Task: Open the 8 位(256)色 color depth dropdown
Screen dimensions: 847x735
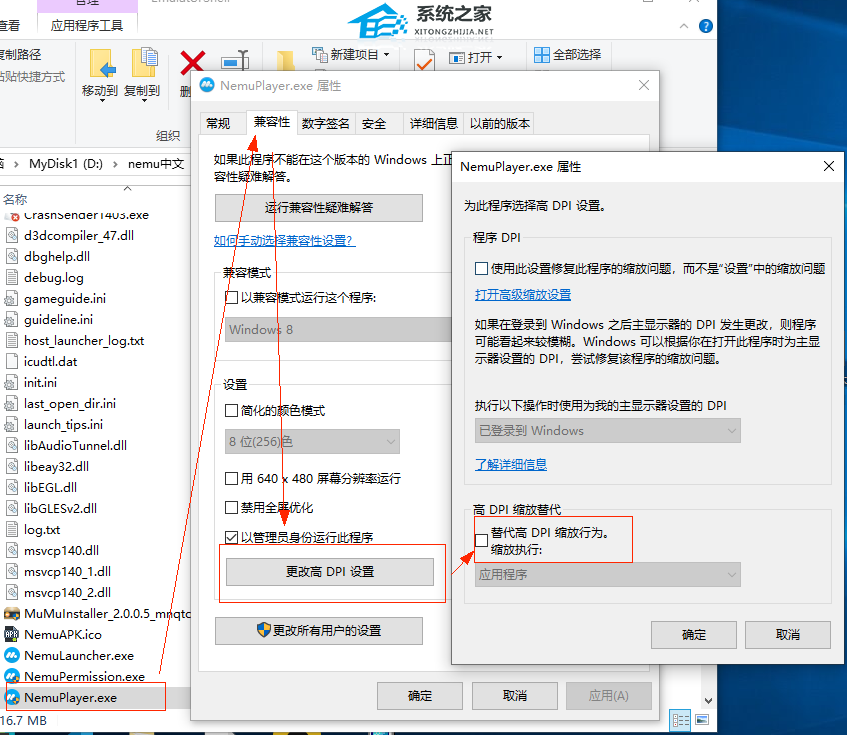Action: pyautogui.click(x=312, y=442)
